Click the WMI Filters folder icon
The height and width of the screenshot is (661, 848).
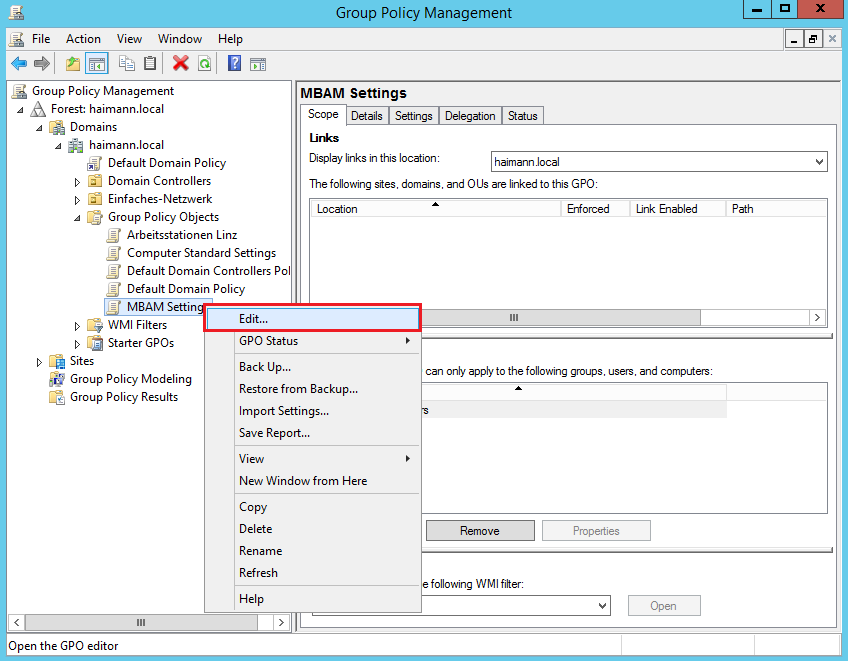tap(95, 325)
